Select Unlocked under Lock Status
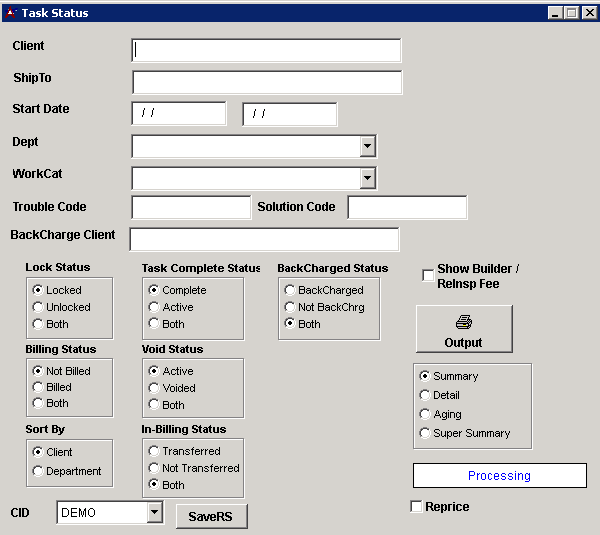This screenshot has width=600, height=535. (x=38, y=307)
